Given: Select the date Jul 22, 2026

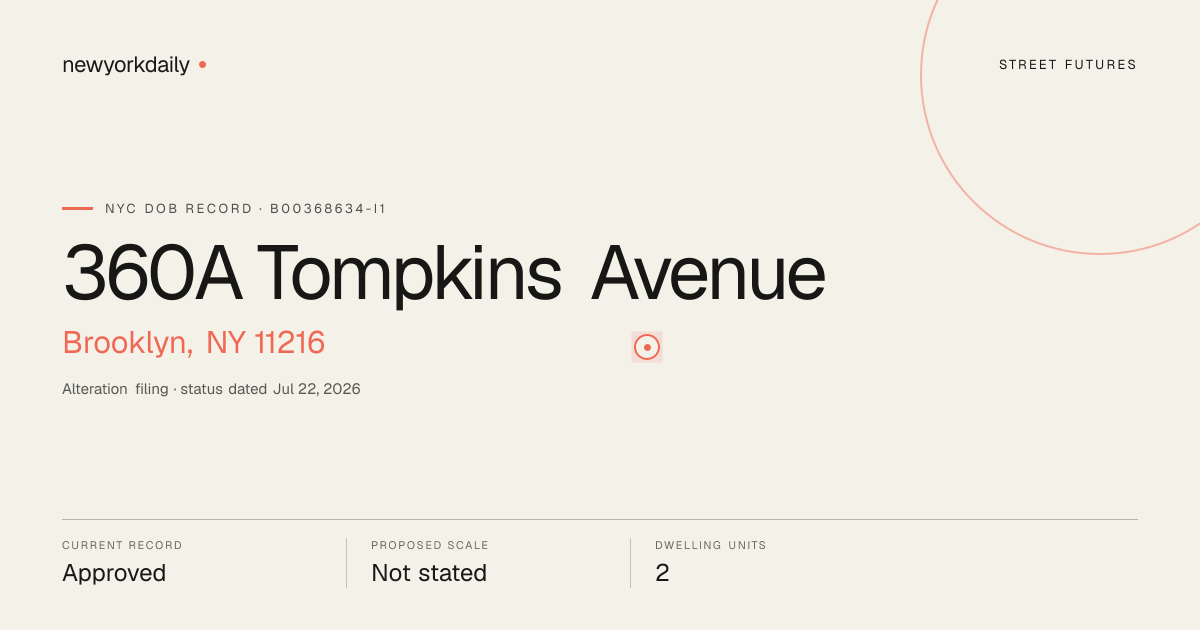Looking at the screenshot, I should [316, 389].
